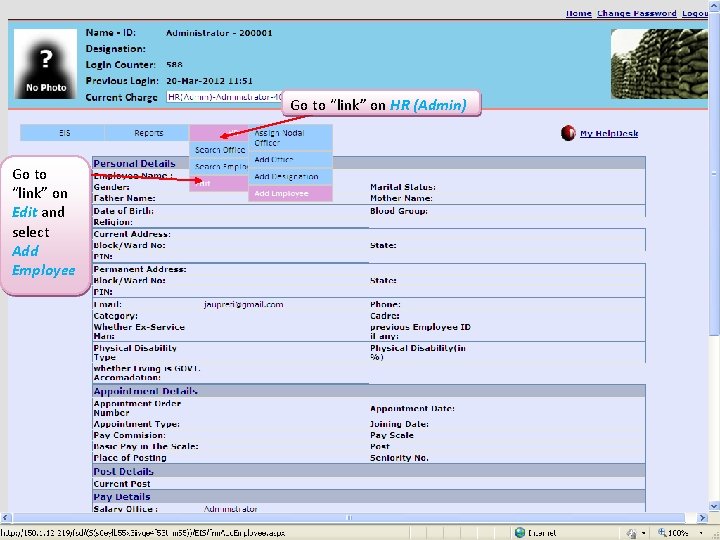Image resolution: width=720 pixels, height=540 pixels.
Task: Click the Previous Login date value
Action: [209, 81]
